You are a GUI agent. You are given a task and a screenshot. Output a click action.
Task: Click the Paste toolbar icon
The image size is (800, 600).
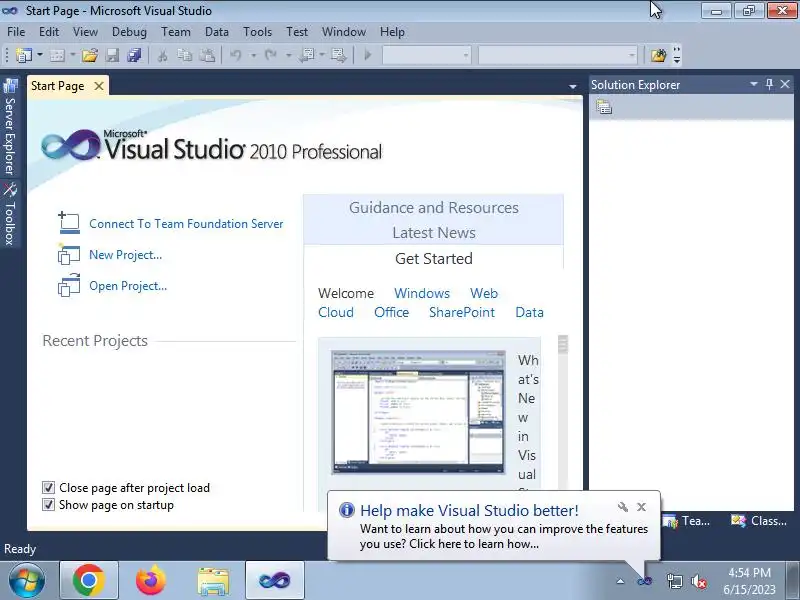point(207,55)
